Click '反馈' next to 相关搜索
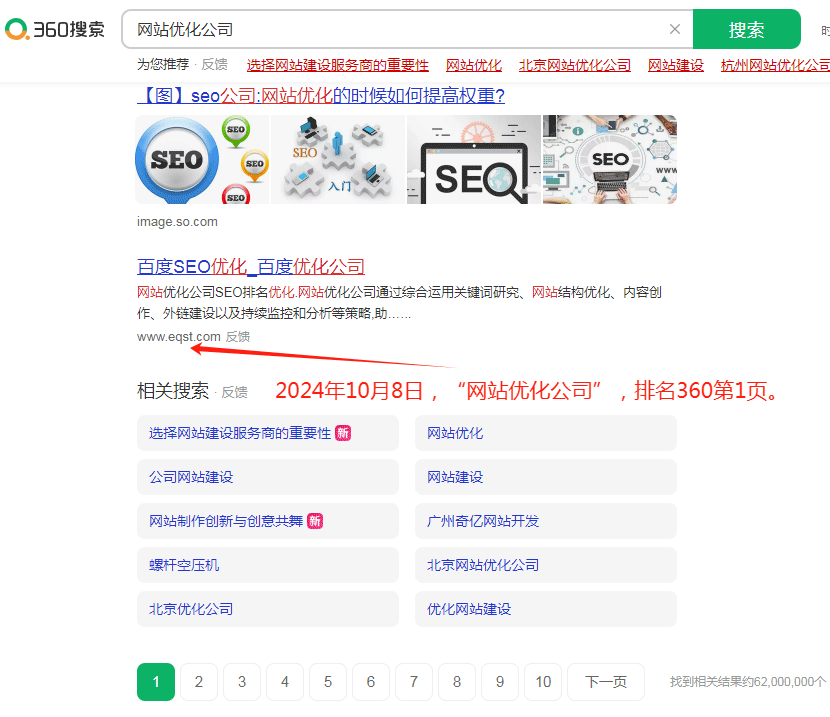830x717 pixels. [234, 391]
